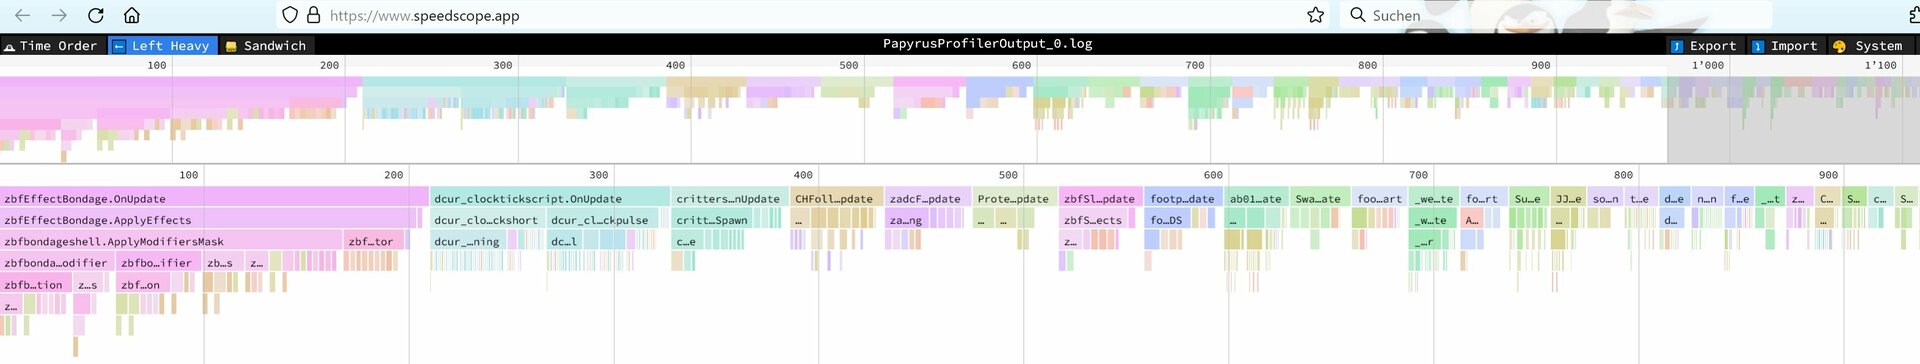
Task: Select foo…art frame
Action: click(x=1380, y=198)
